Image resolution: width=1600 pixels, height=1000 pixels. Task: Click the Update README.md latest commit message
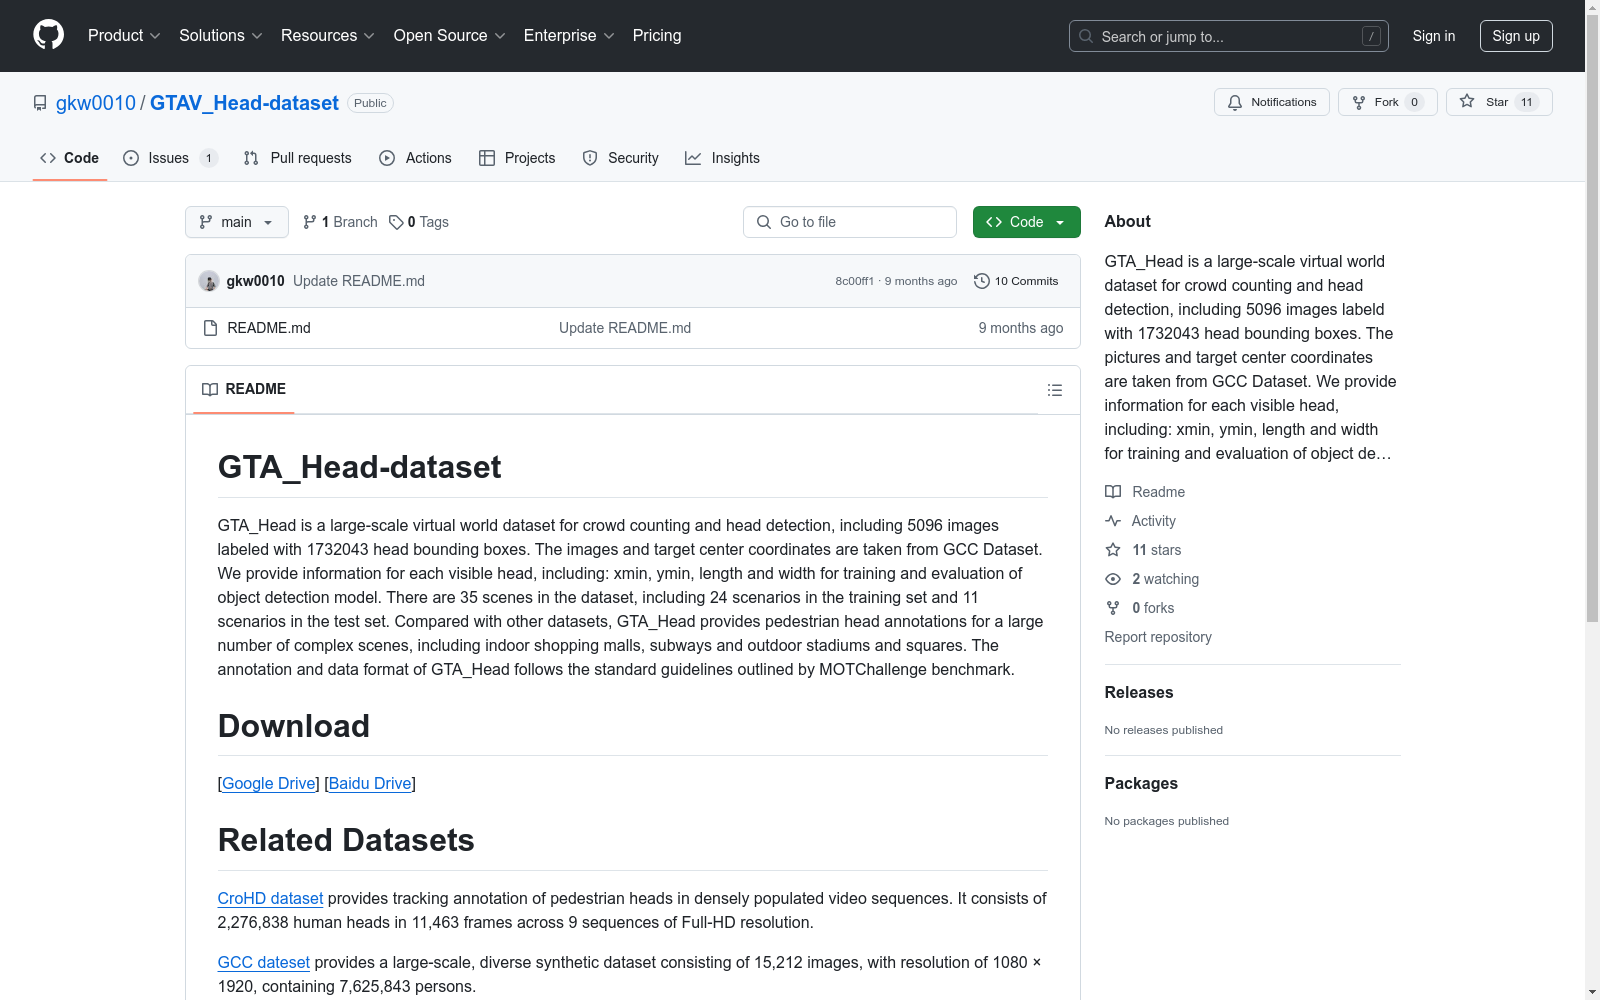pyautogui.click(x=359, y=281)
